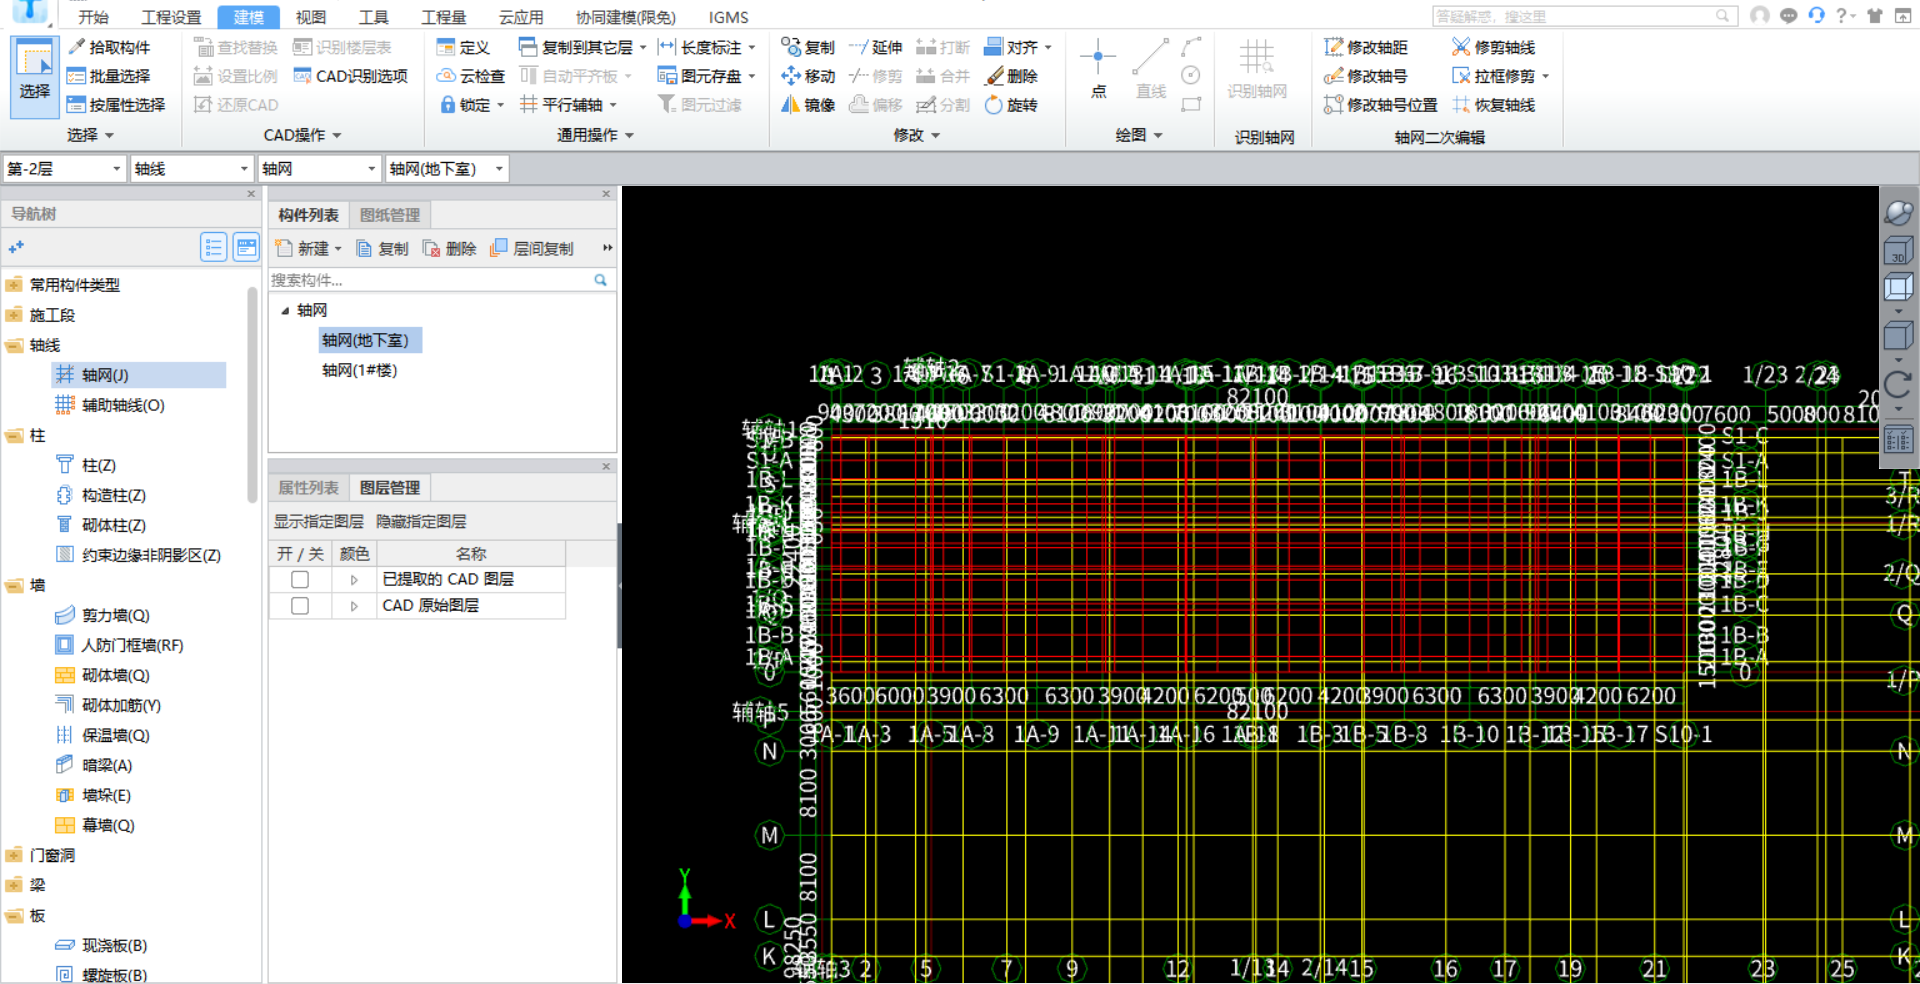
Task: Toggle CAD 原始图层 checkbox
Action: (x=300, y=606)
